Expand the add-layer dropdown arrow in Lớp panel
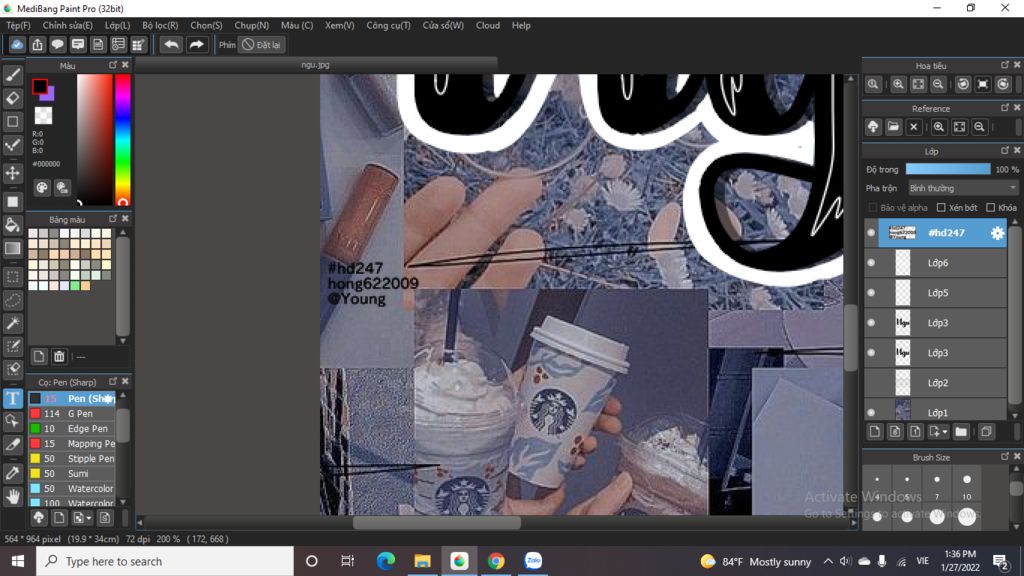Viewport: 1024px width, 576px height. pyautogui.click(x=944, y=432)
